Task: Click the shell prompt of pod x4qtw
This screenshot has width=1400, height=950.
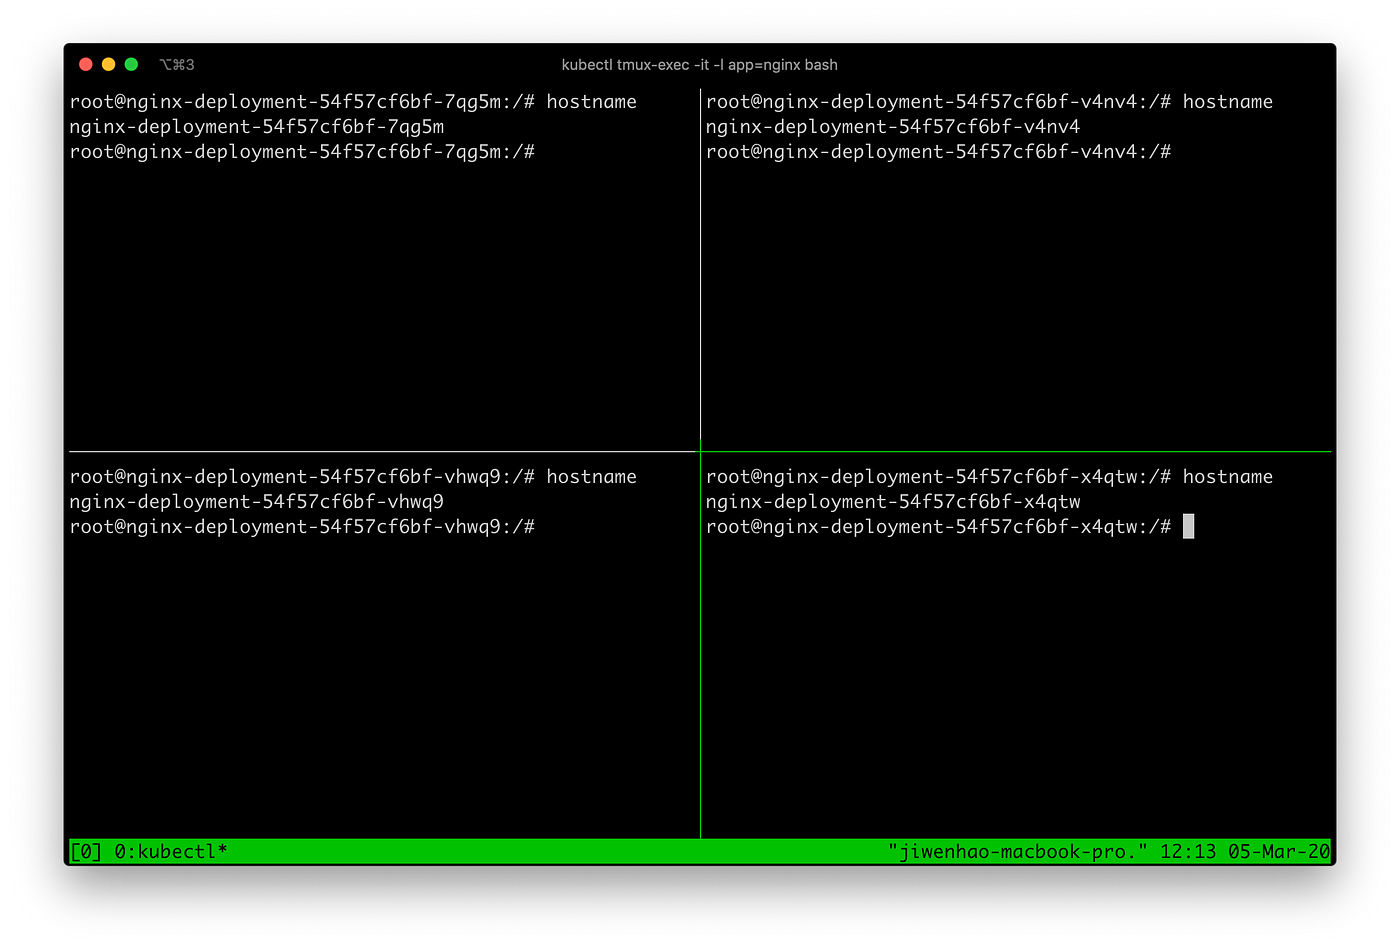Action: (938, 526)
